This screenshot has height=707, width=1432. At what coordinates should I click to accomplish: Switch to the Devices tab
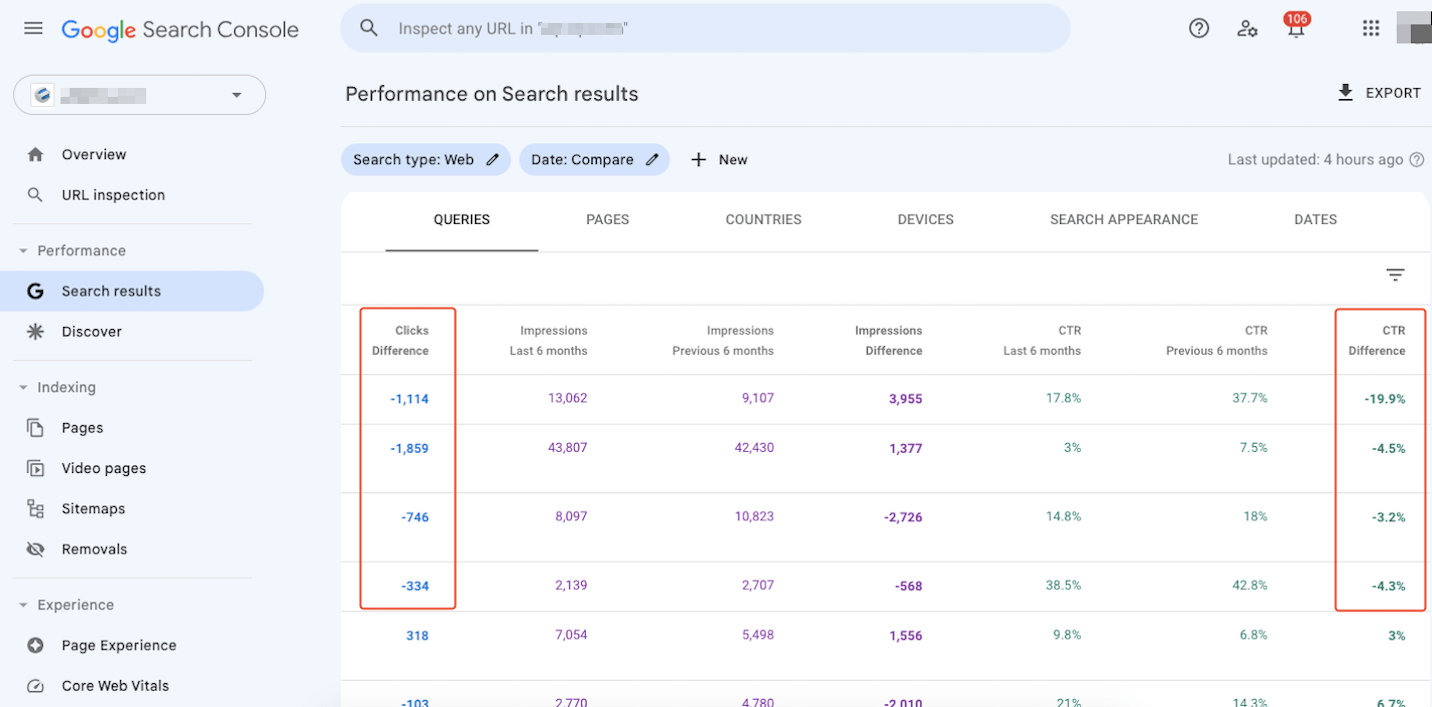click(x=926, y=220)
